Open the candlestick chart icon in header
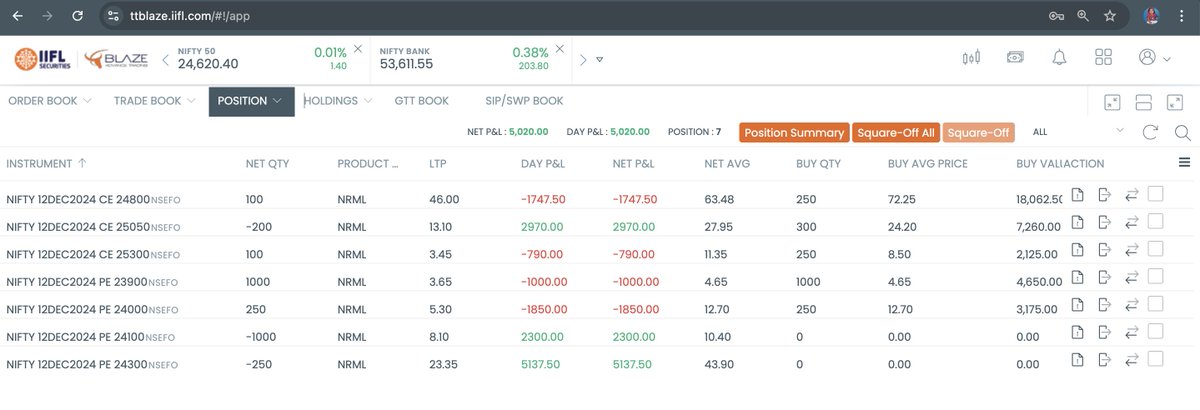Screen dimensions: 1200x410 [x=970, y=58]
